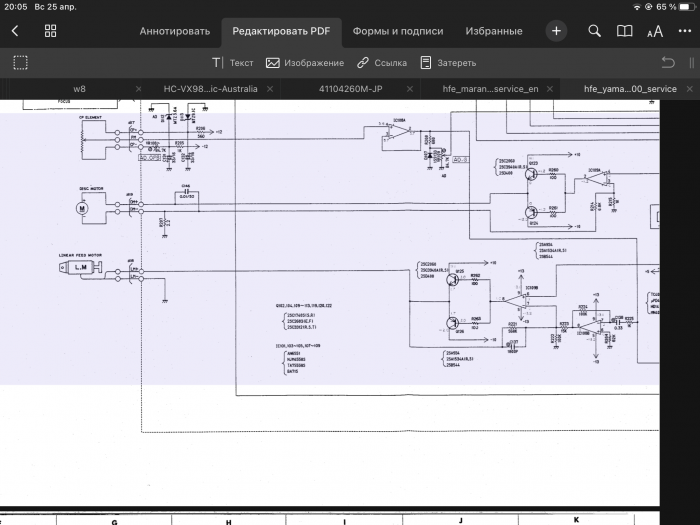The image size is (700, 525).
Task: Open the more options ellipsis menu
Action: pos(684,31)
